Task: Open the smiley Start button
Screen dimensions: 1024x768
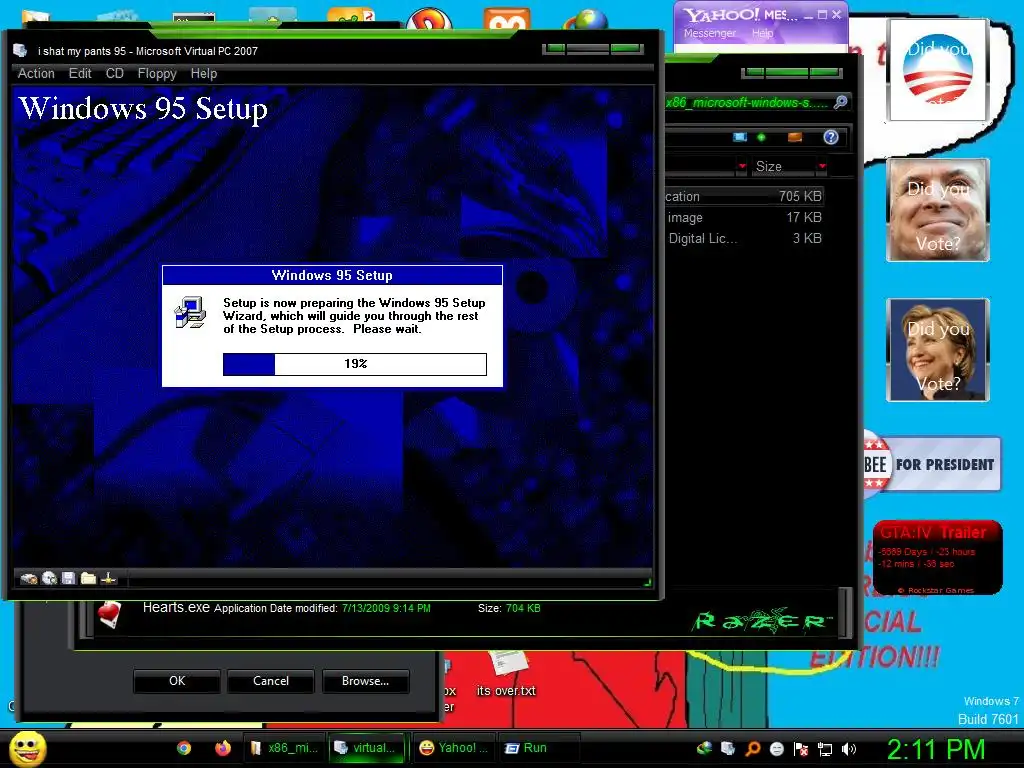Action: [x=27, y=749]
